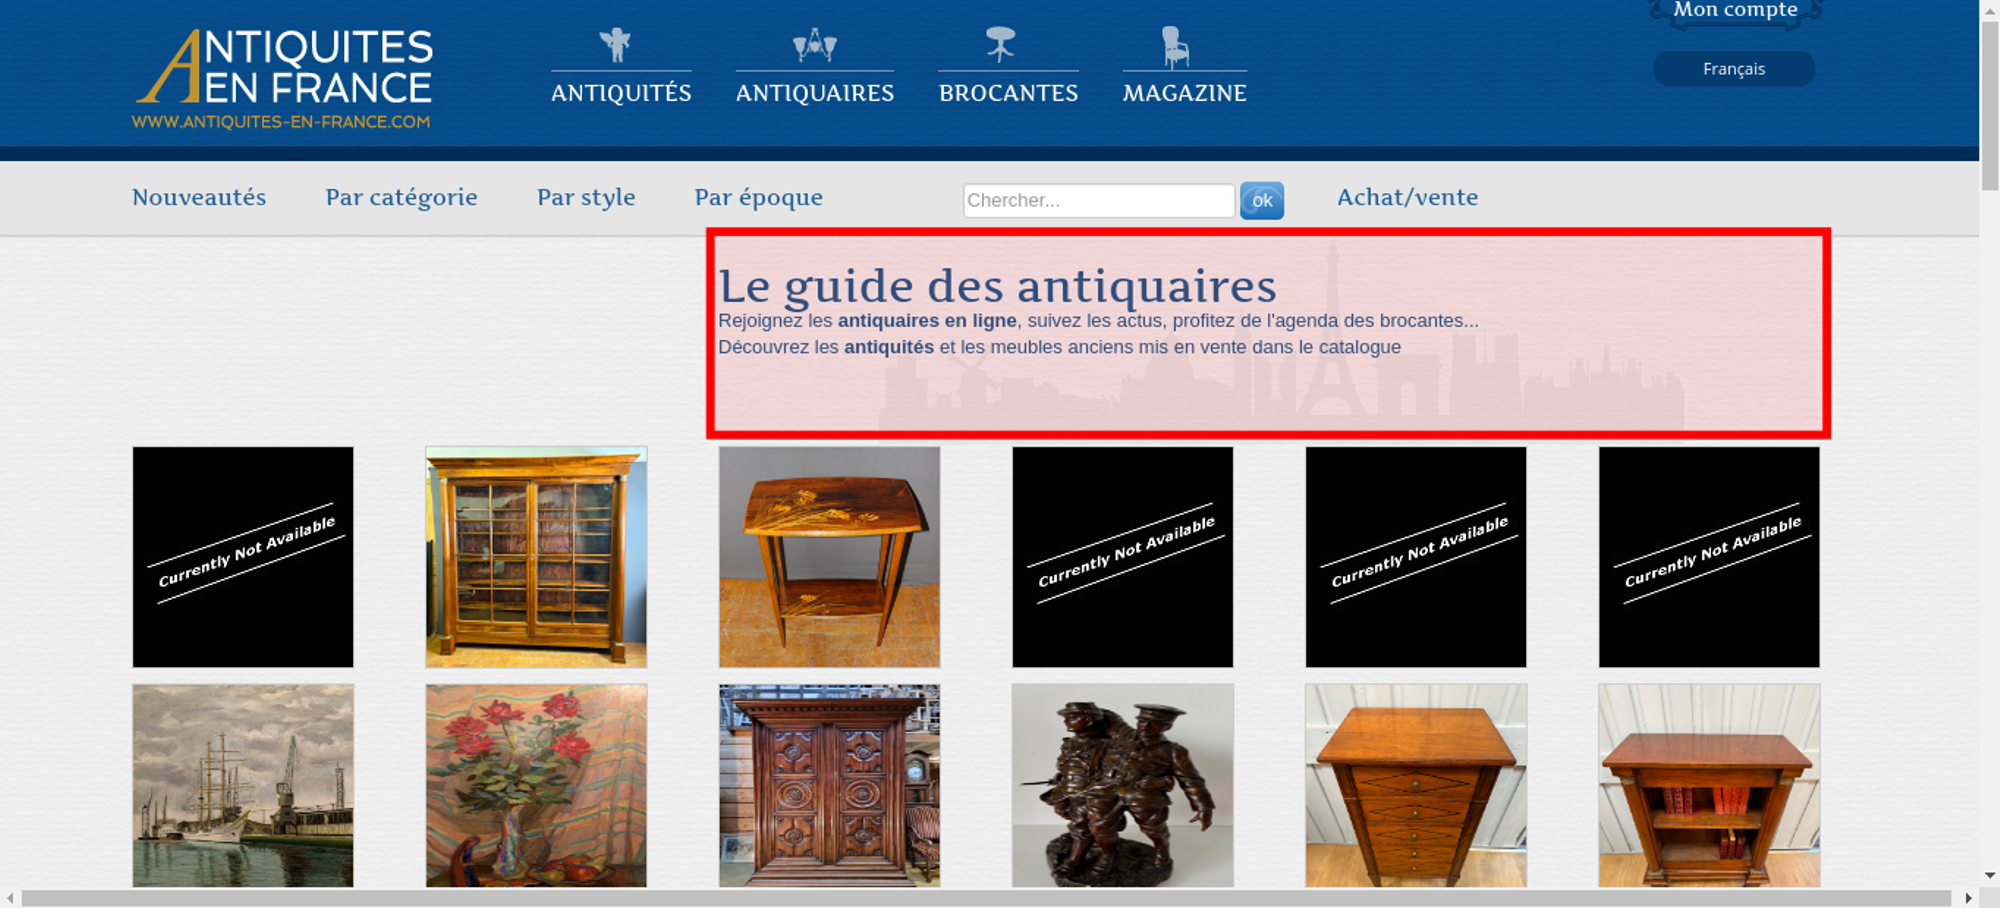Screen dimensions: 2000x908
Task: Click the Chercher search input field
Action: [1098, 200]
